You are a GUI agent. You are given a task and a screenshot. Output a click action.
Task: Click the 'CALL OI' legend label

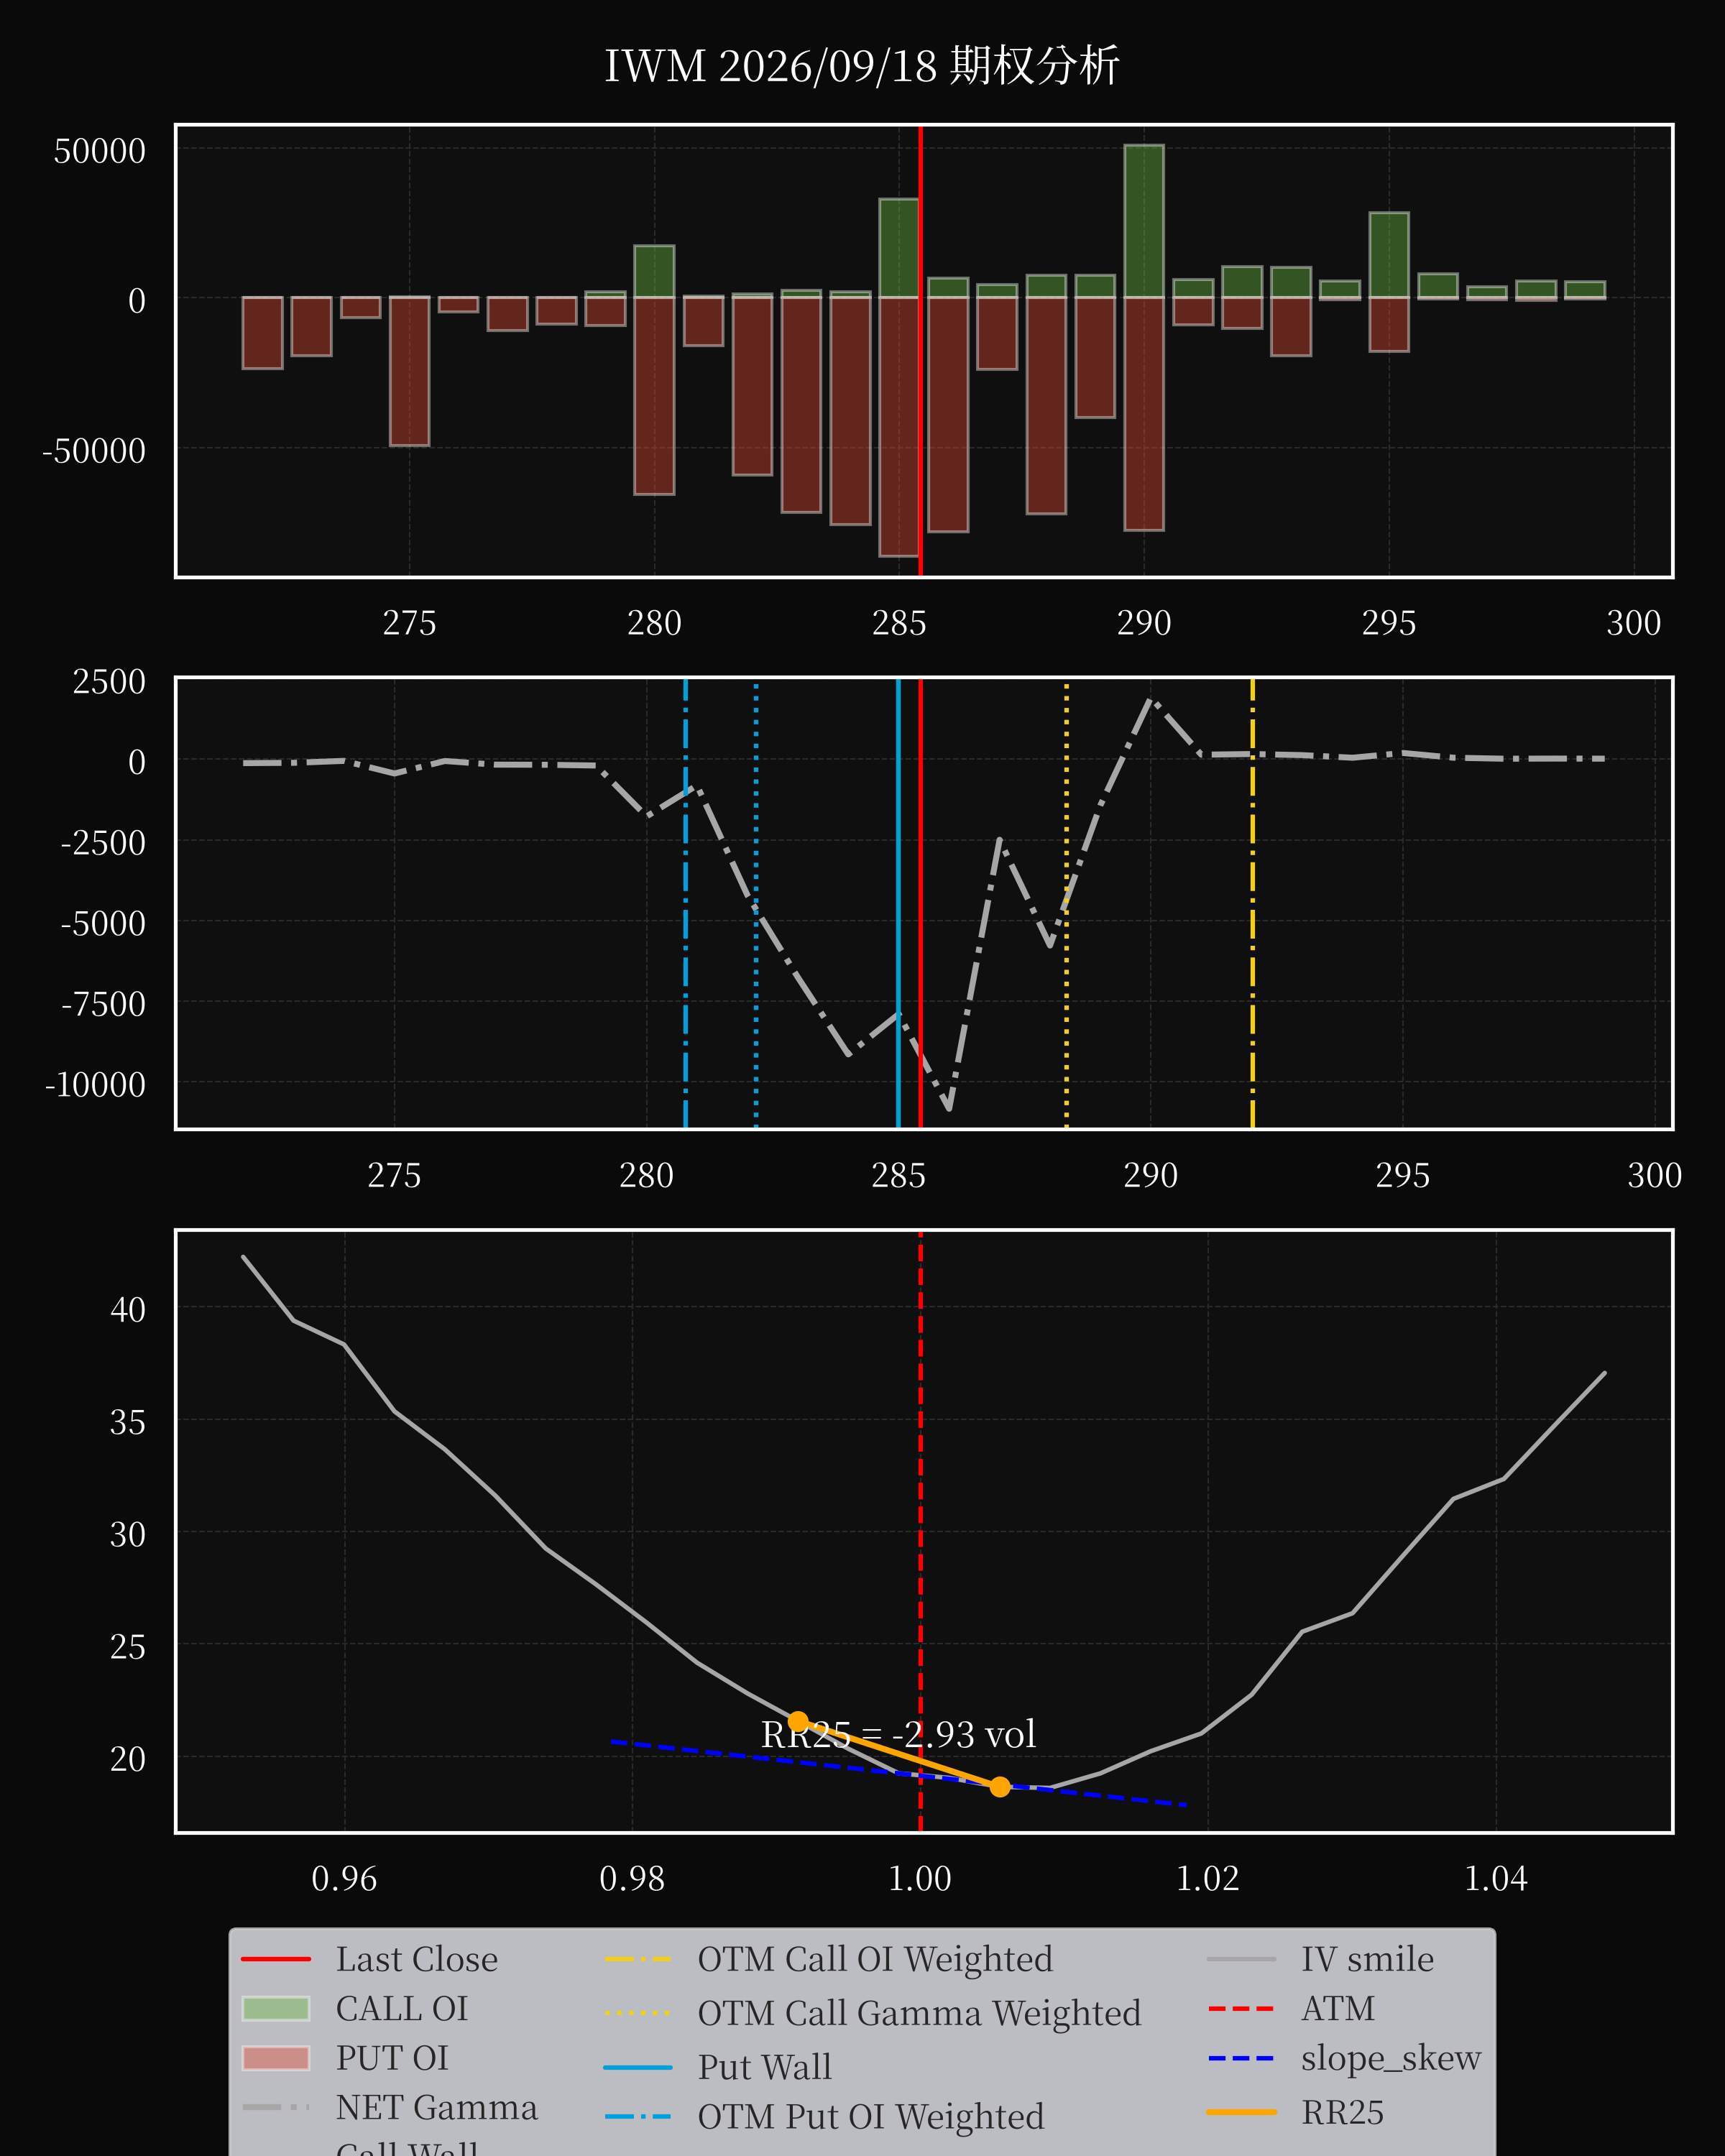[x=402, y=2008]
